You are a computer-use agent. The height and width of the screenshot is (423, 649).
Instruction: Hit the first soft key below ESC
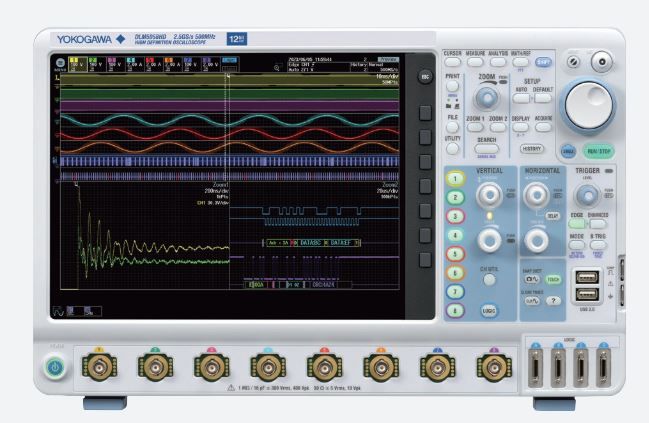425,113
